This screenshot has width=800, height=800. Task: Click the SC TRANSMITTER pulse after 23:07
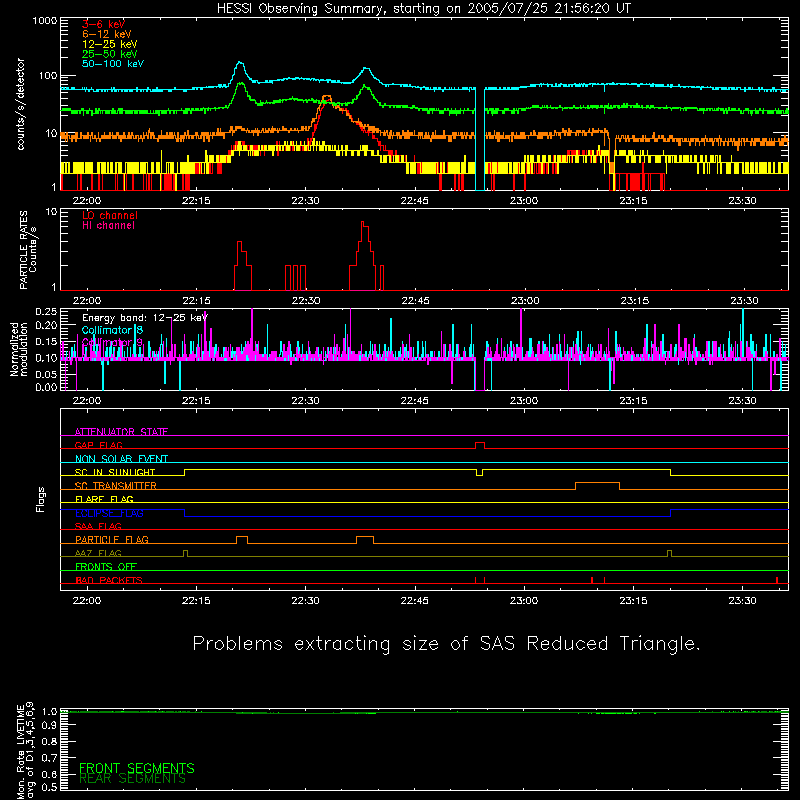tap(597, 486)
